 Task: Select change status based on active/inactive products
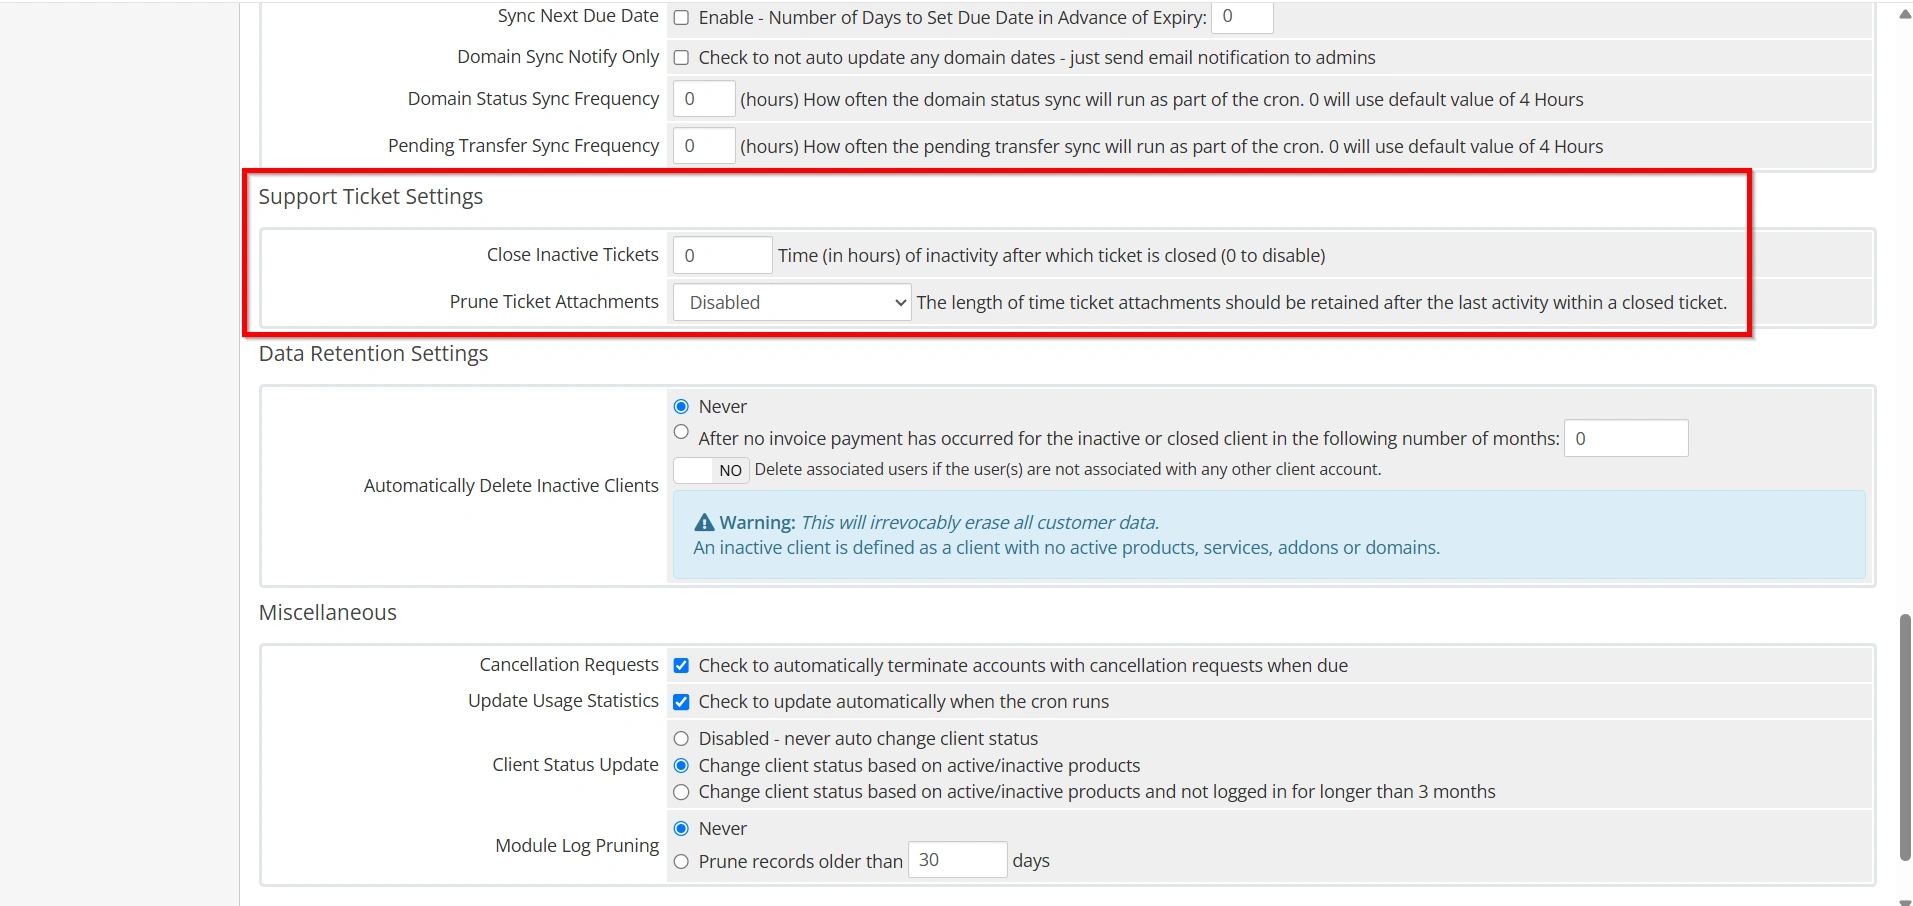(681, 766)
